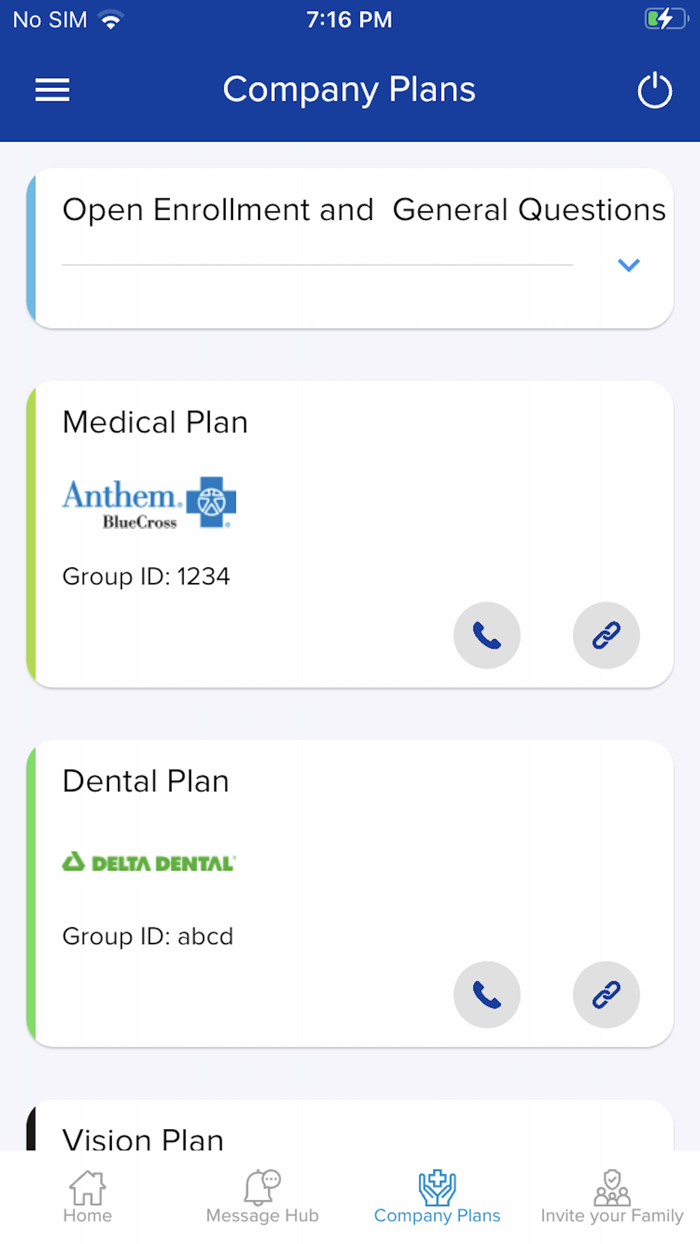700x1244 pixels.
Task: Open the Invite your Family tab
Action: [x=612, y=1198]
